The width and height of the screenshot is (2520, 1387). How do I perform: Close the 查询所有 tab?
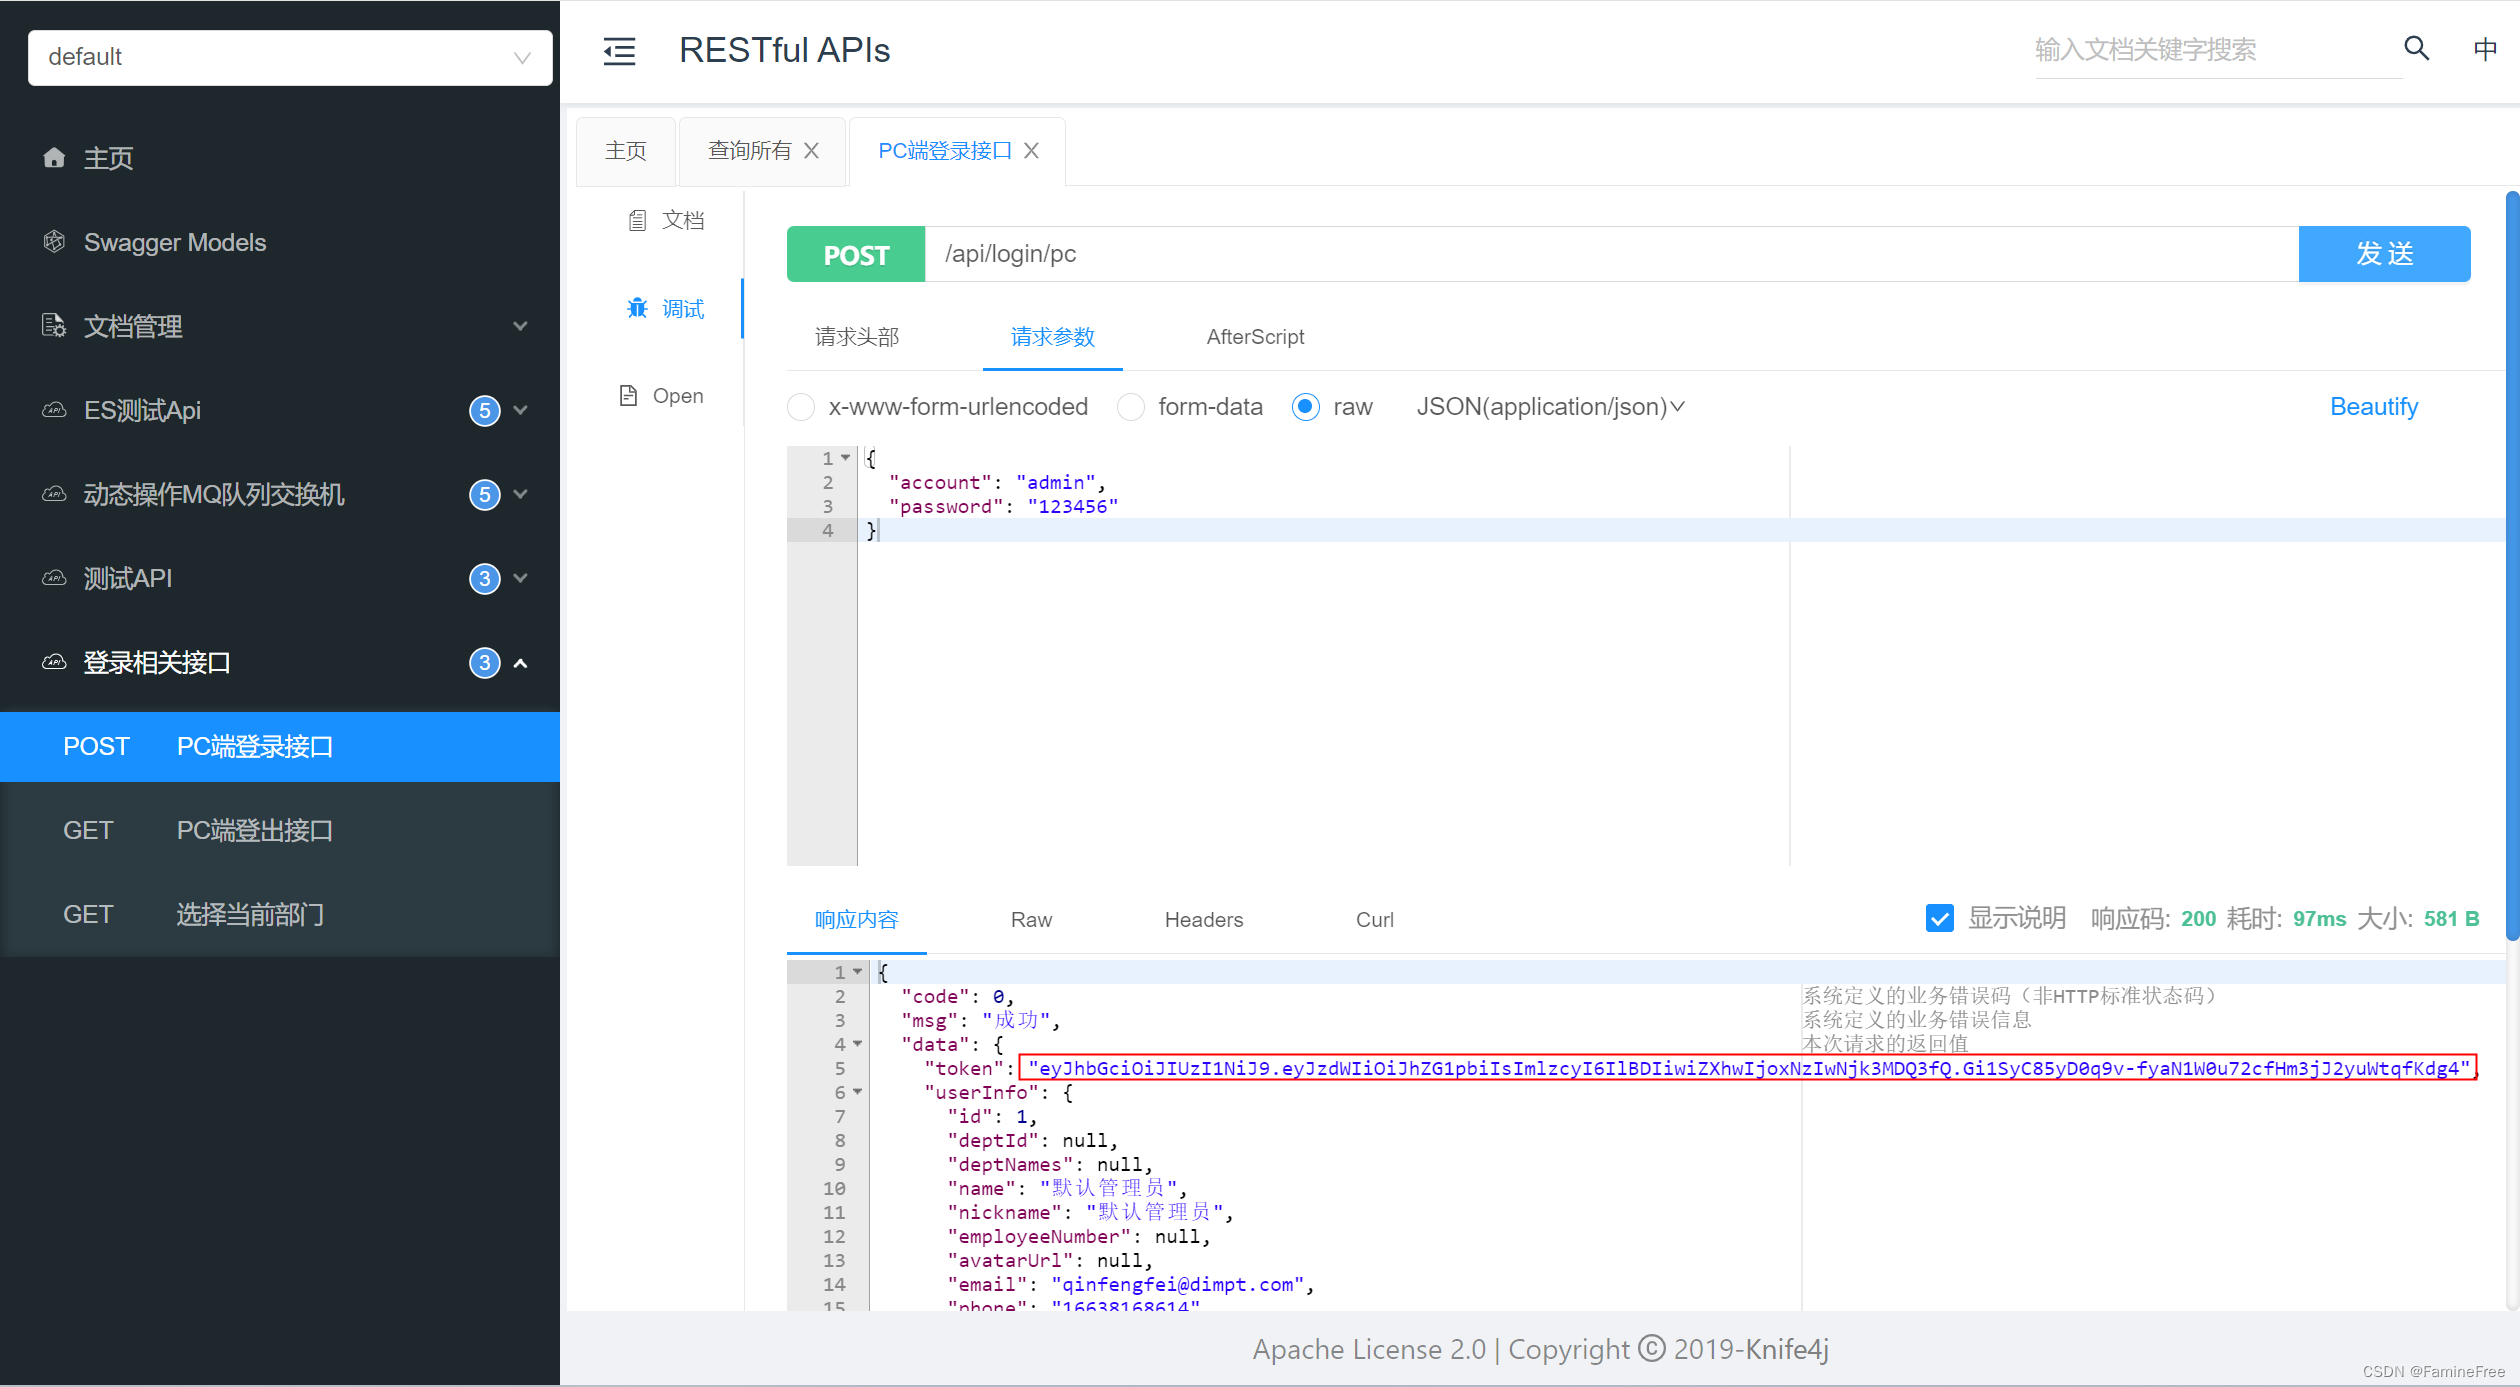(x=812, y=150)
